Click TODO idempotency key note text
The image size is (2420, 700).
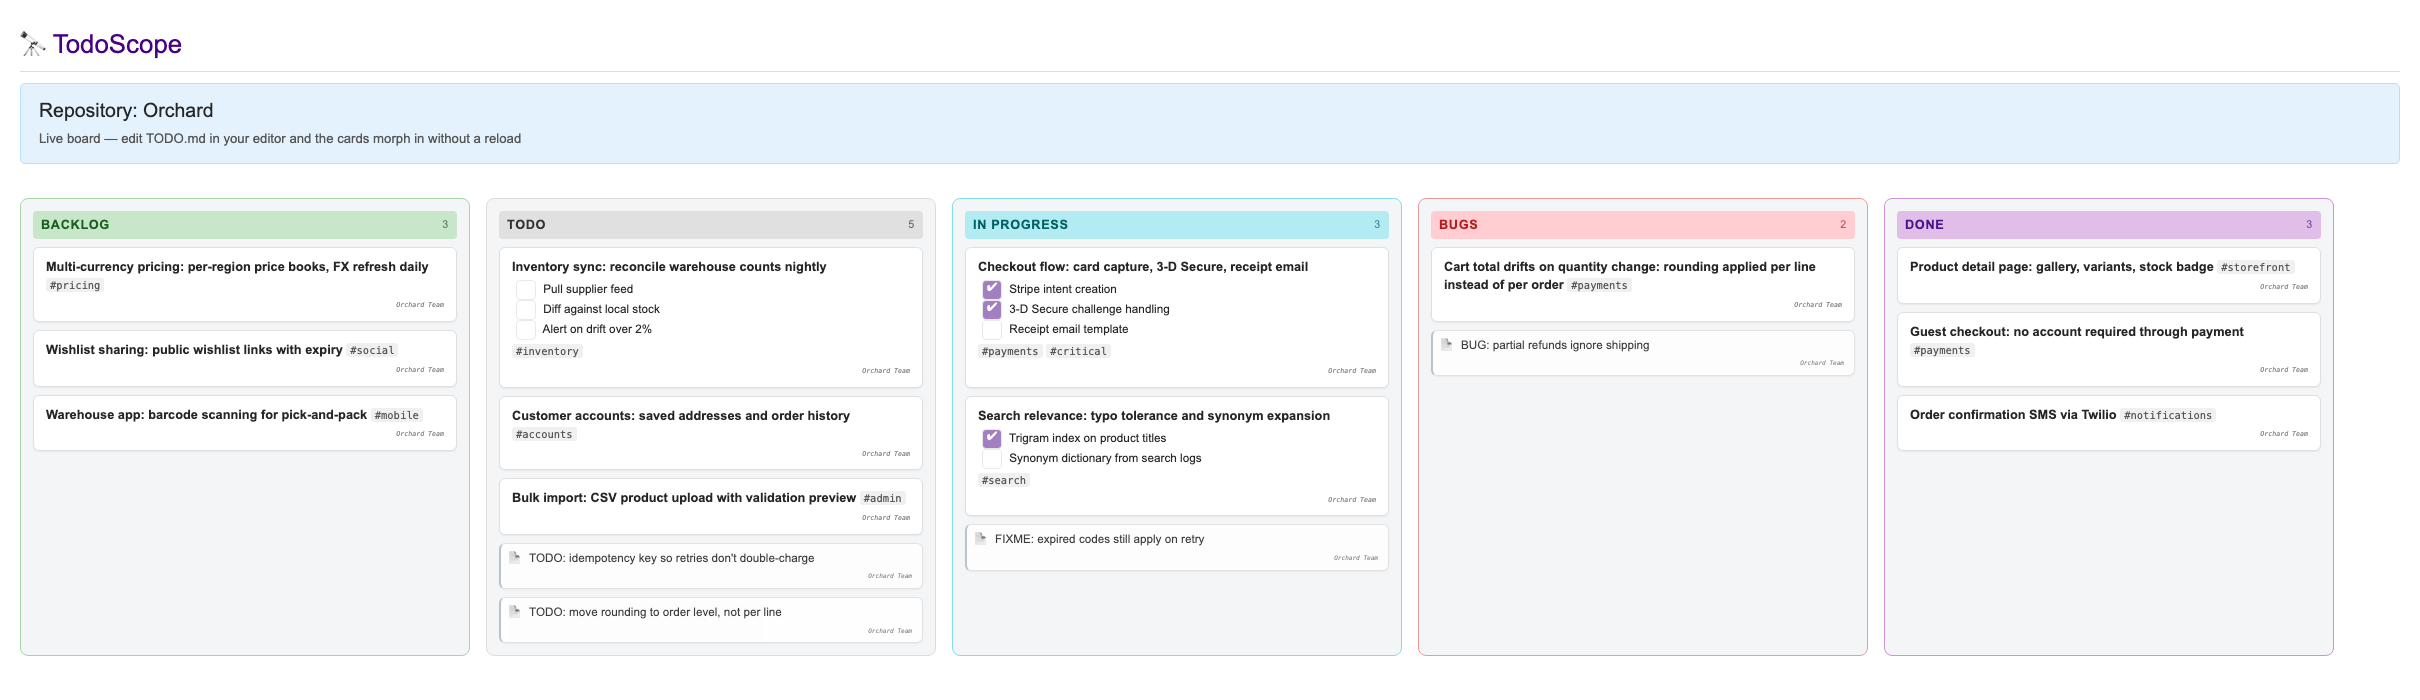point(671,558)
